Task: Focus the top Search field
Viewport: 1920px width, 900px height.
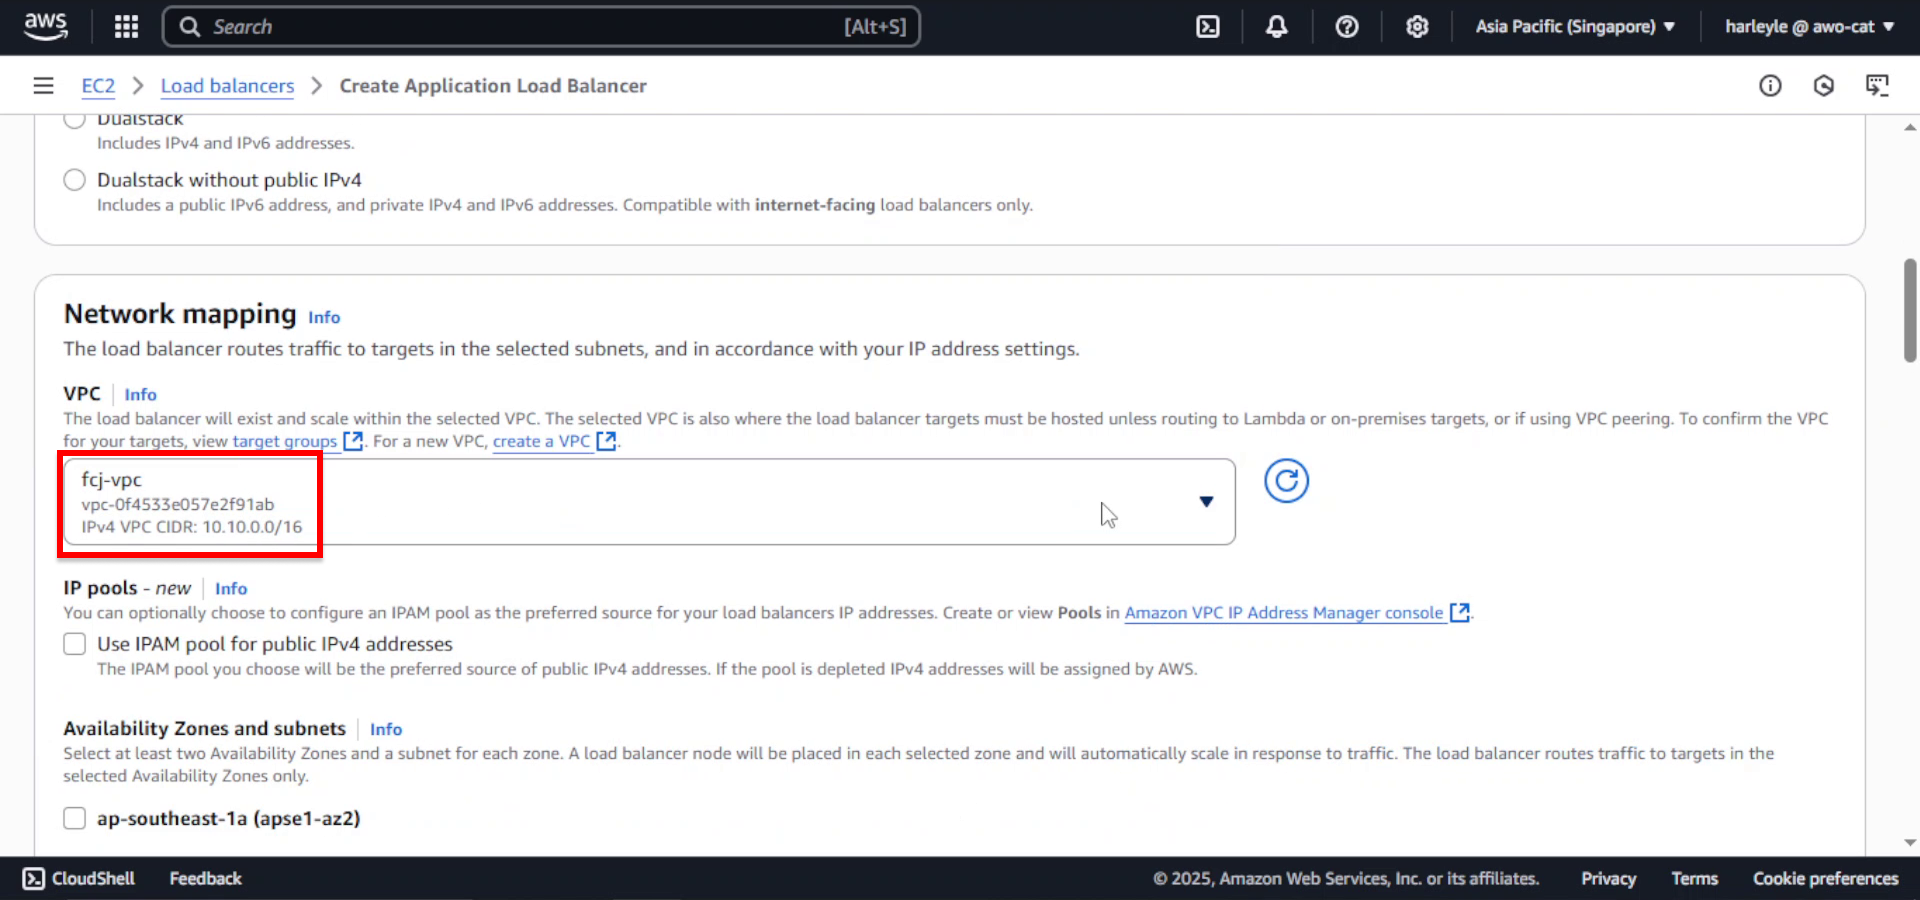Action: (x=541, y=27)
